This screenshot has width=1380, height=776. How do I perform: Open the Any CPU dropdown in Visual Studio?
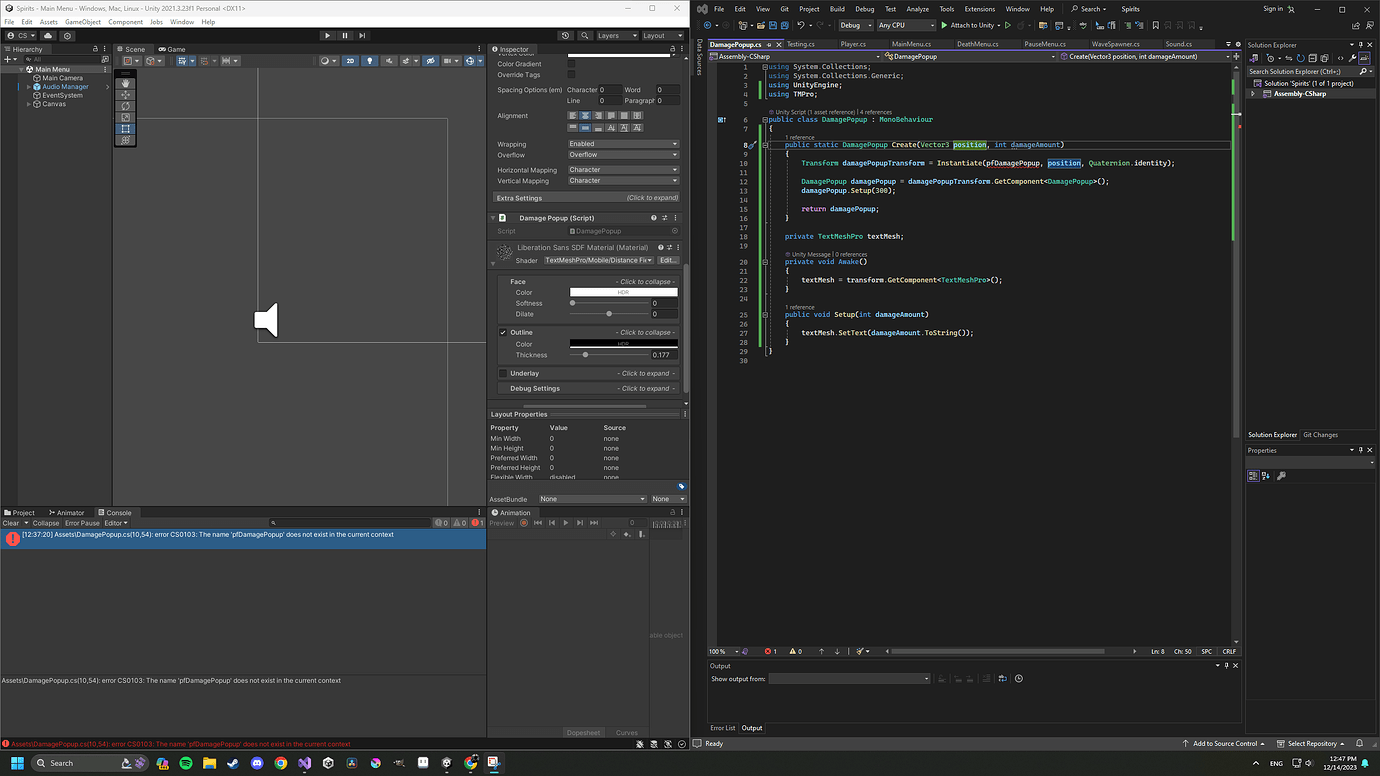coord(905,25)
